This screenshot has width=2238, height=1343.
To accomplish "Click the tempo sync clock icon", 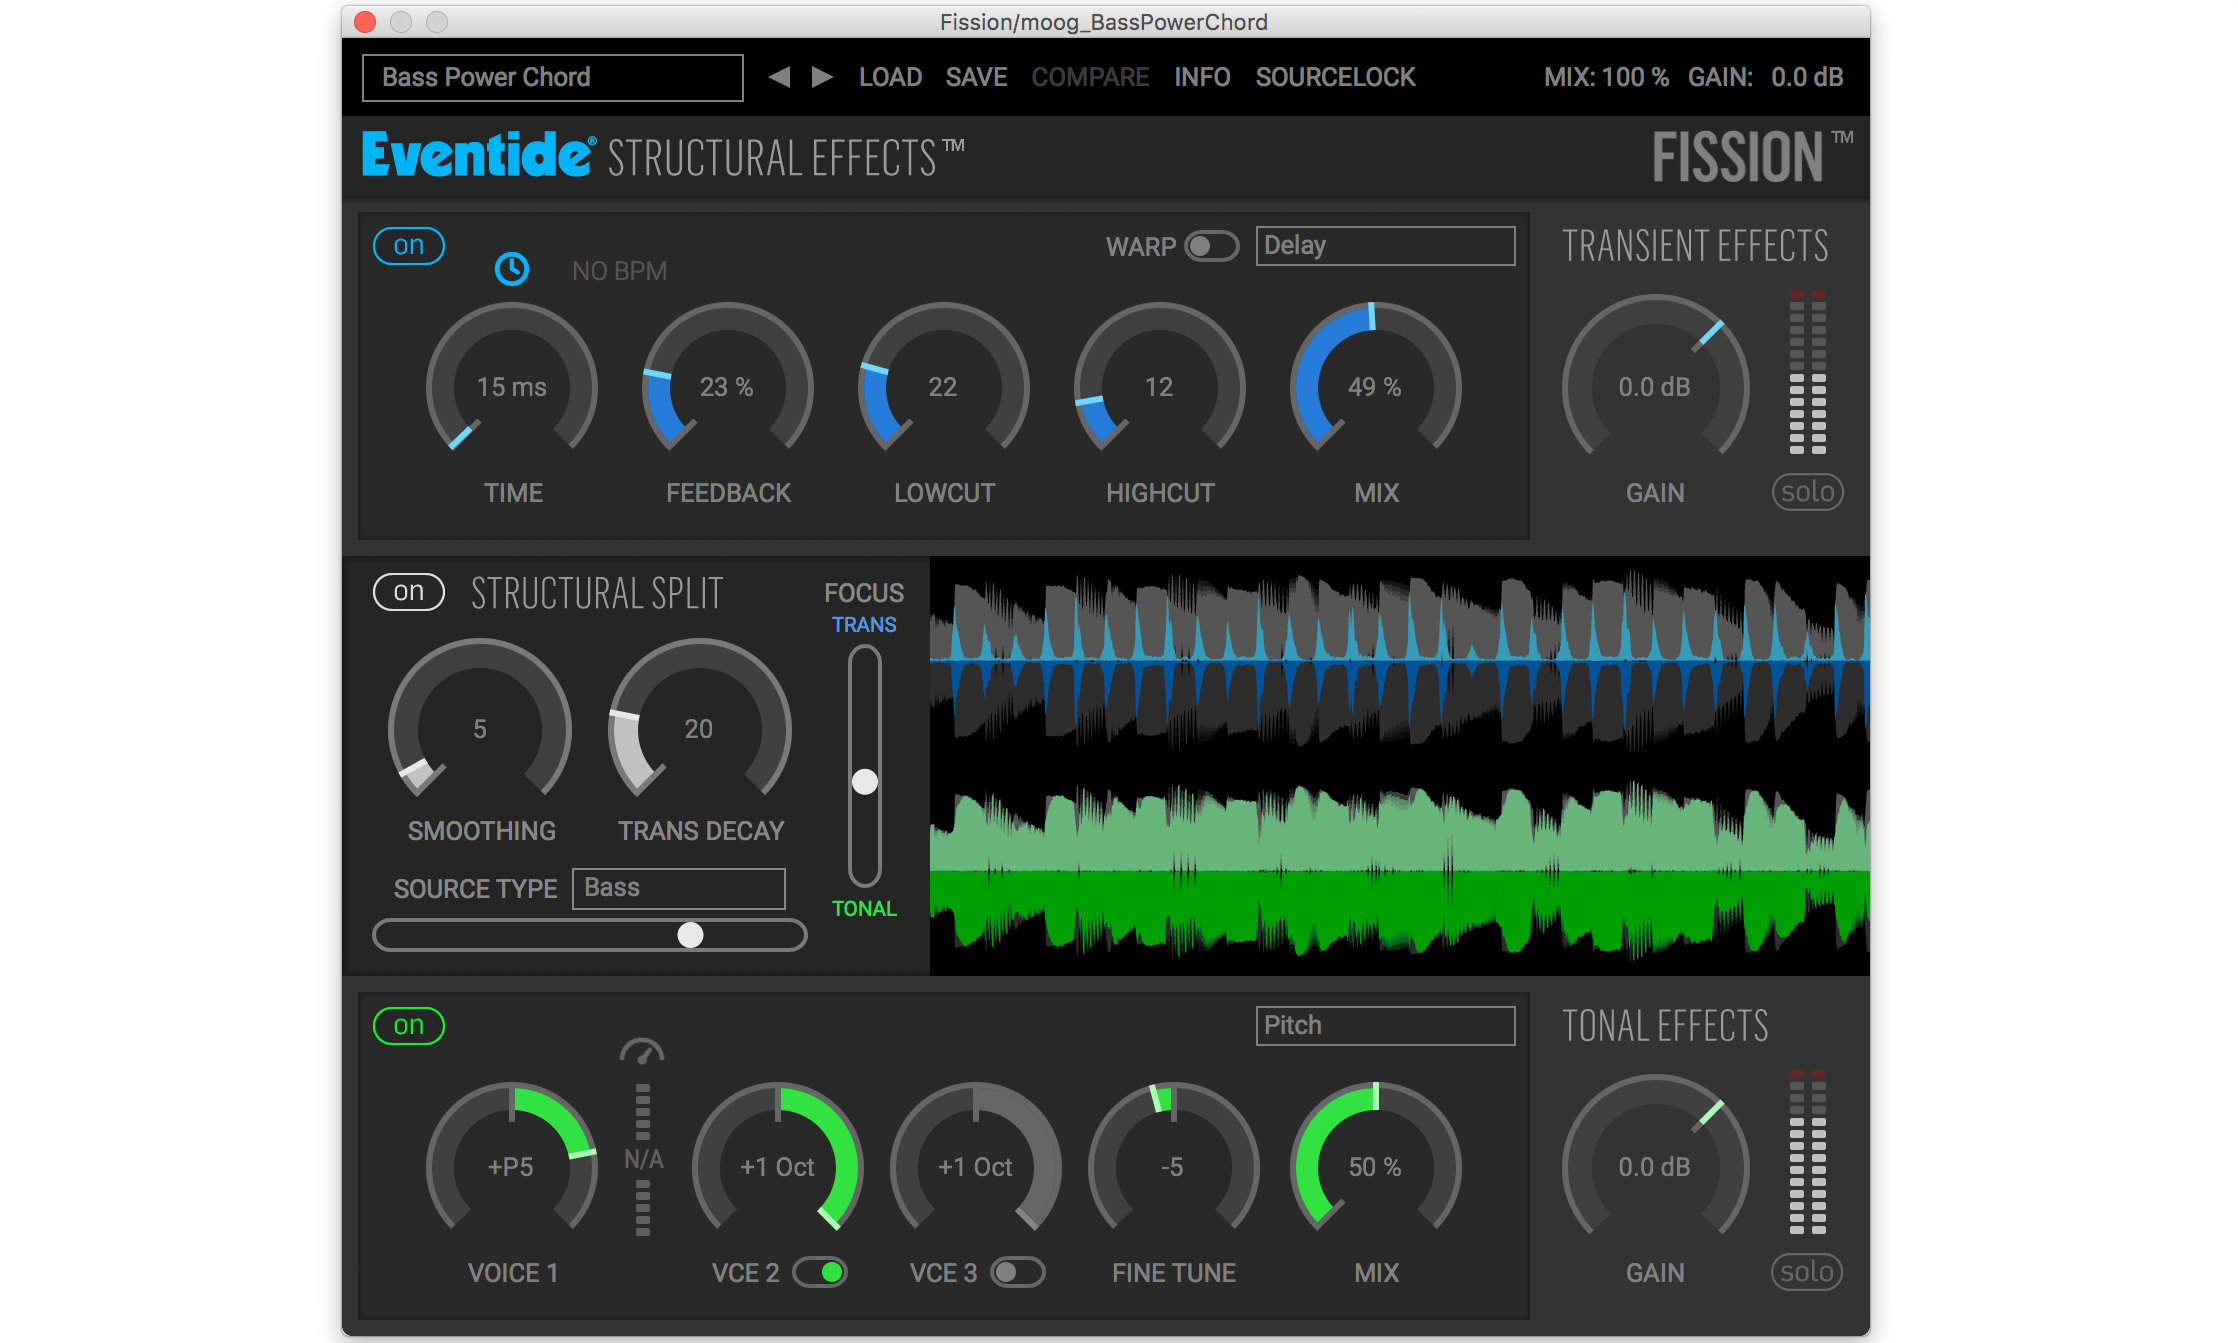I will pos(512,269).
